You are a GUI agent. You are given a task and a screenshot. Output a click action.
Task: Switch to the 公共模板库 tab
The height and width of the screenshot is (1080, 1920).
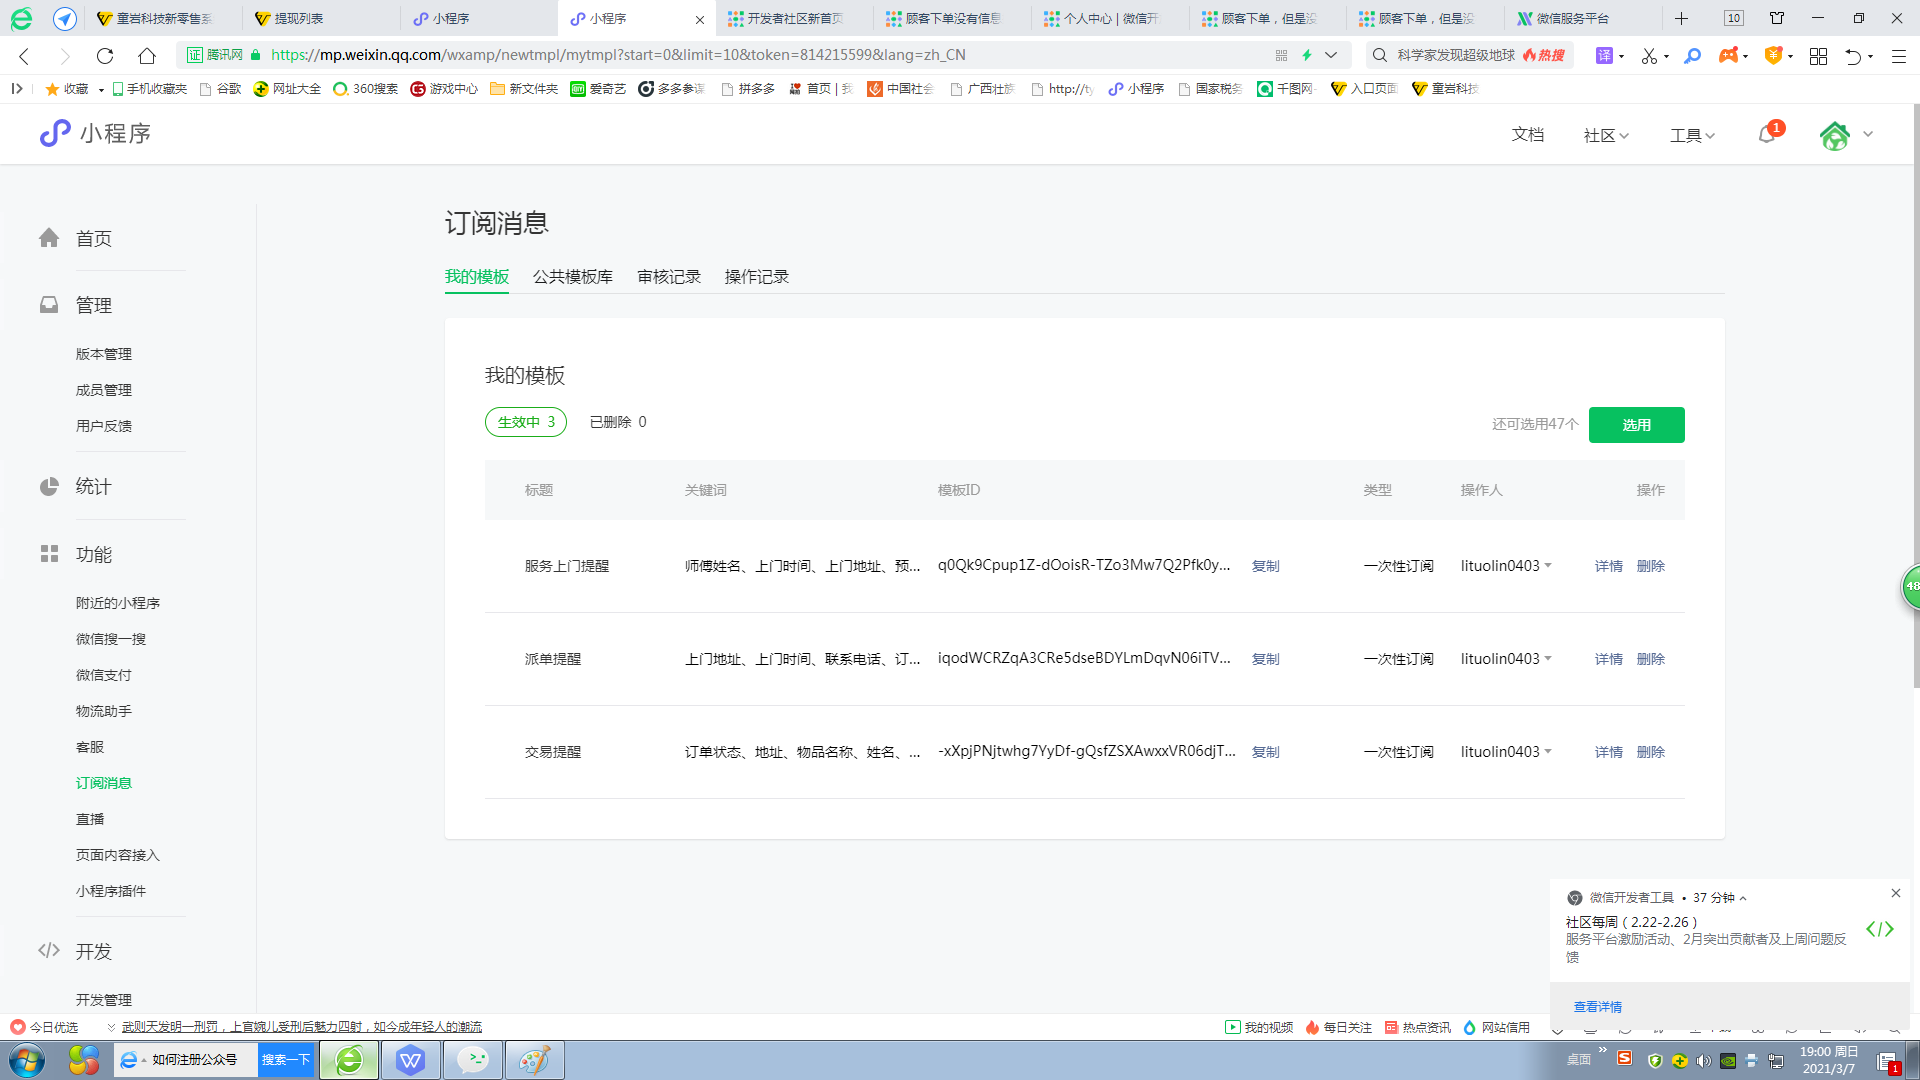[x=572, y=277]
